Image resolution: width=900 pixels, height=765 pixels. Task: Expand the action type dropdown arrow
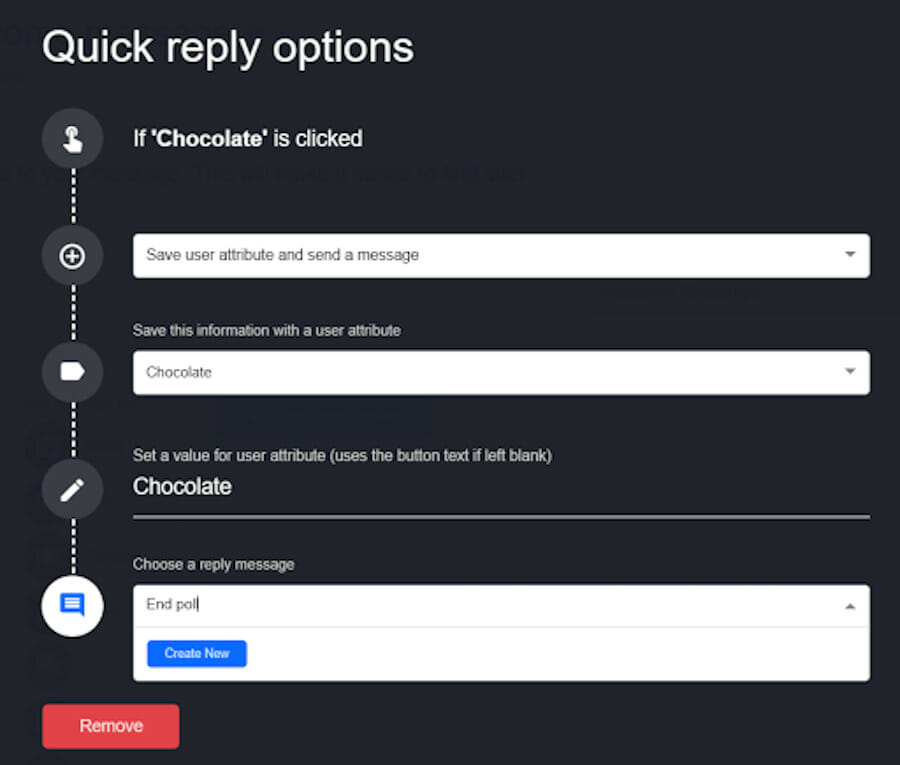click(x=850, y=254)
